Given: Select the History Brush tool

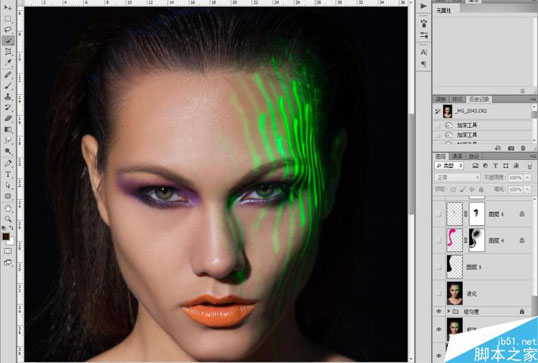Looking at the screenshot, I should pos(8,107).
